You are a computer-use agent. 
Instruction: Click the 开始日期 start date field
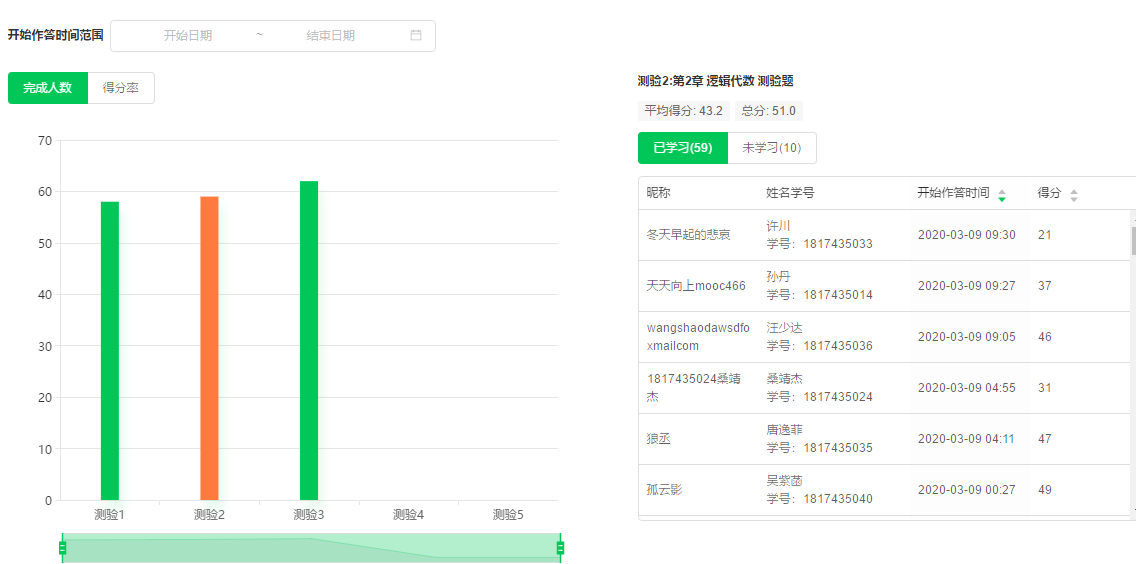coord(188,35)
